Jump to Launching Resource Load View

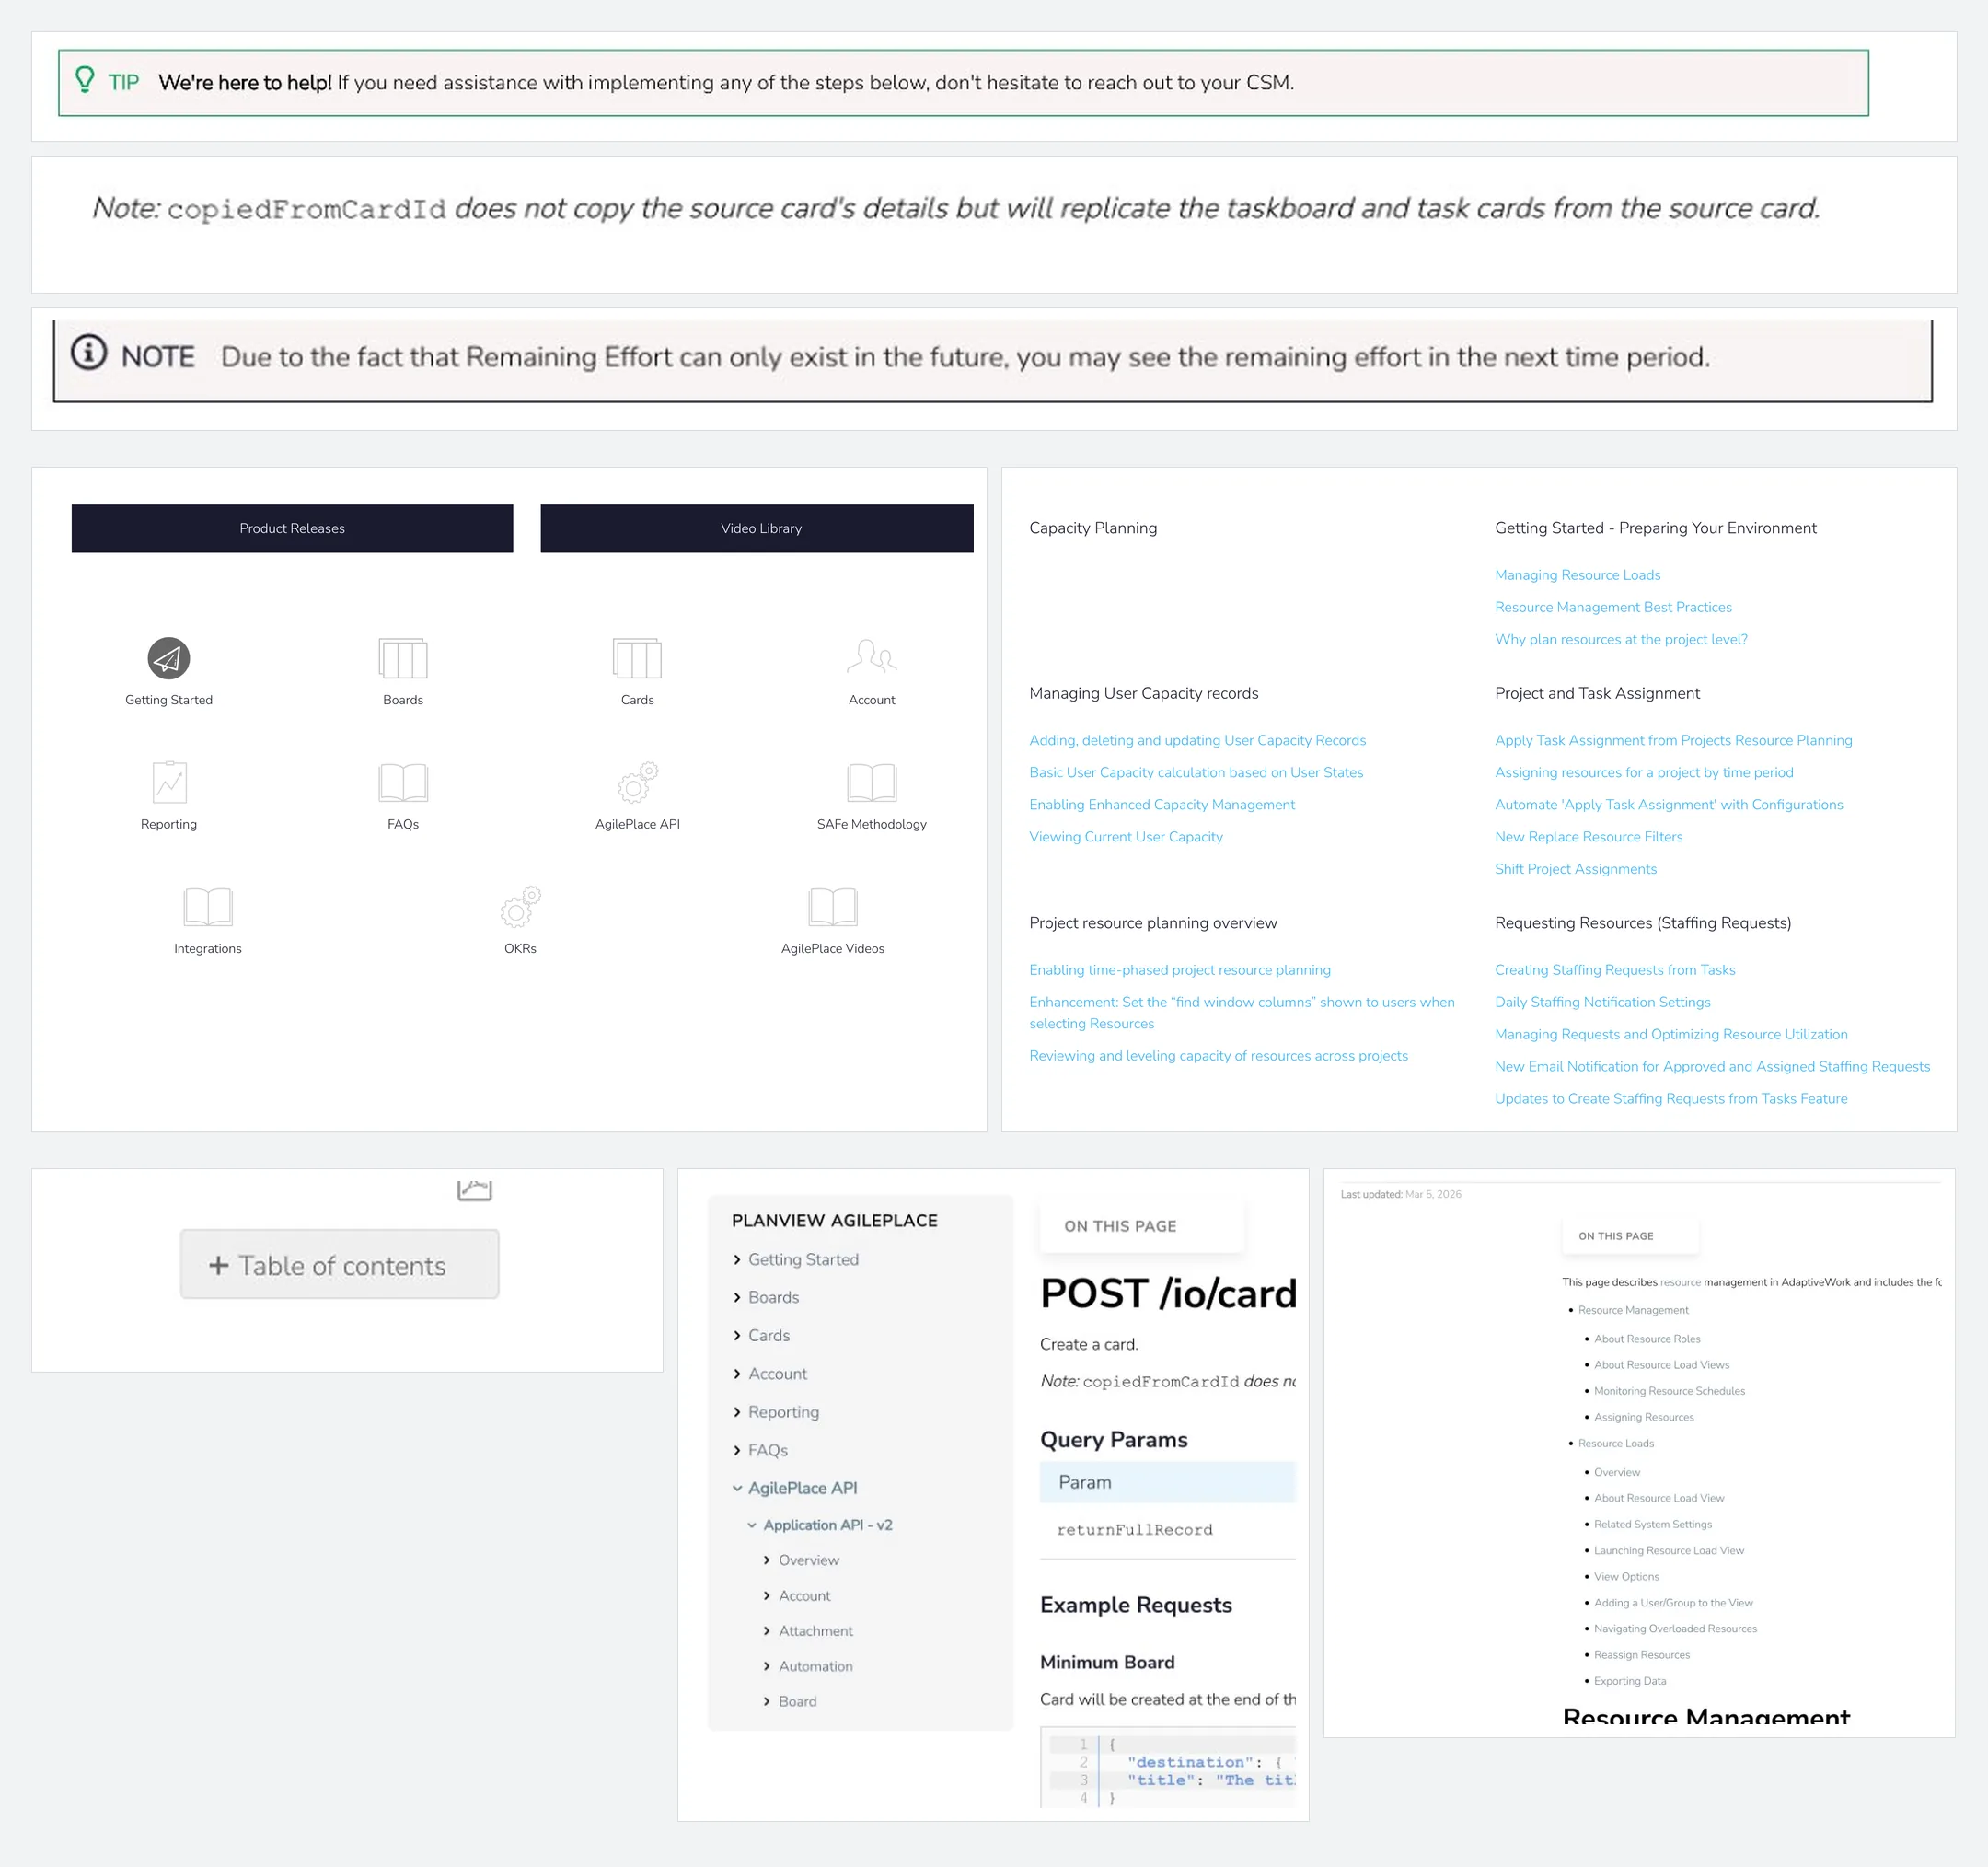1669,1550
